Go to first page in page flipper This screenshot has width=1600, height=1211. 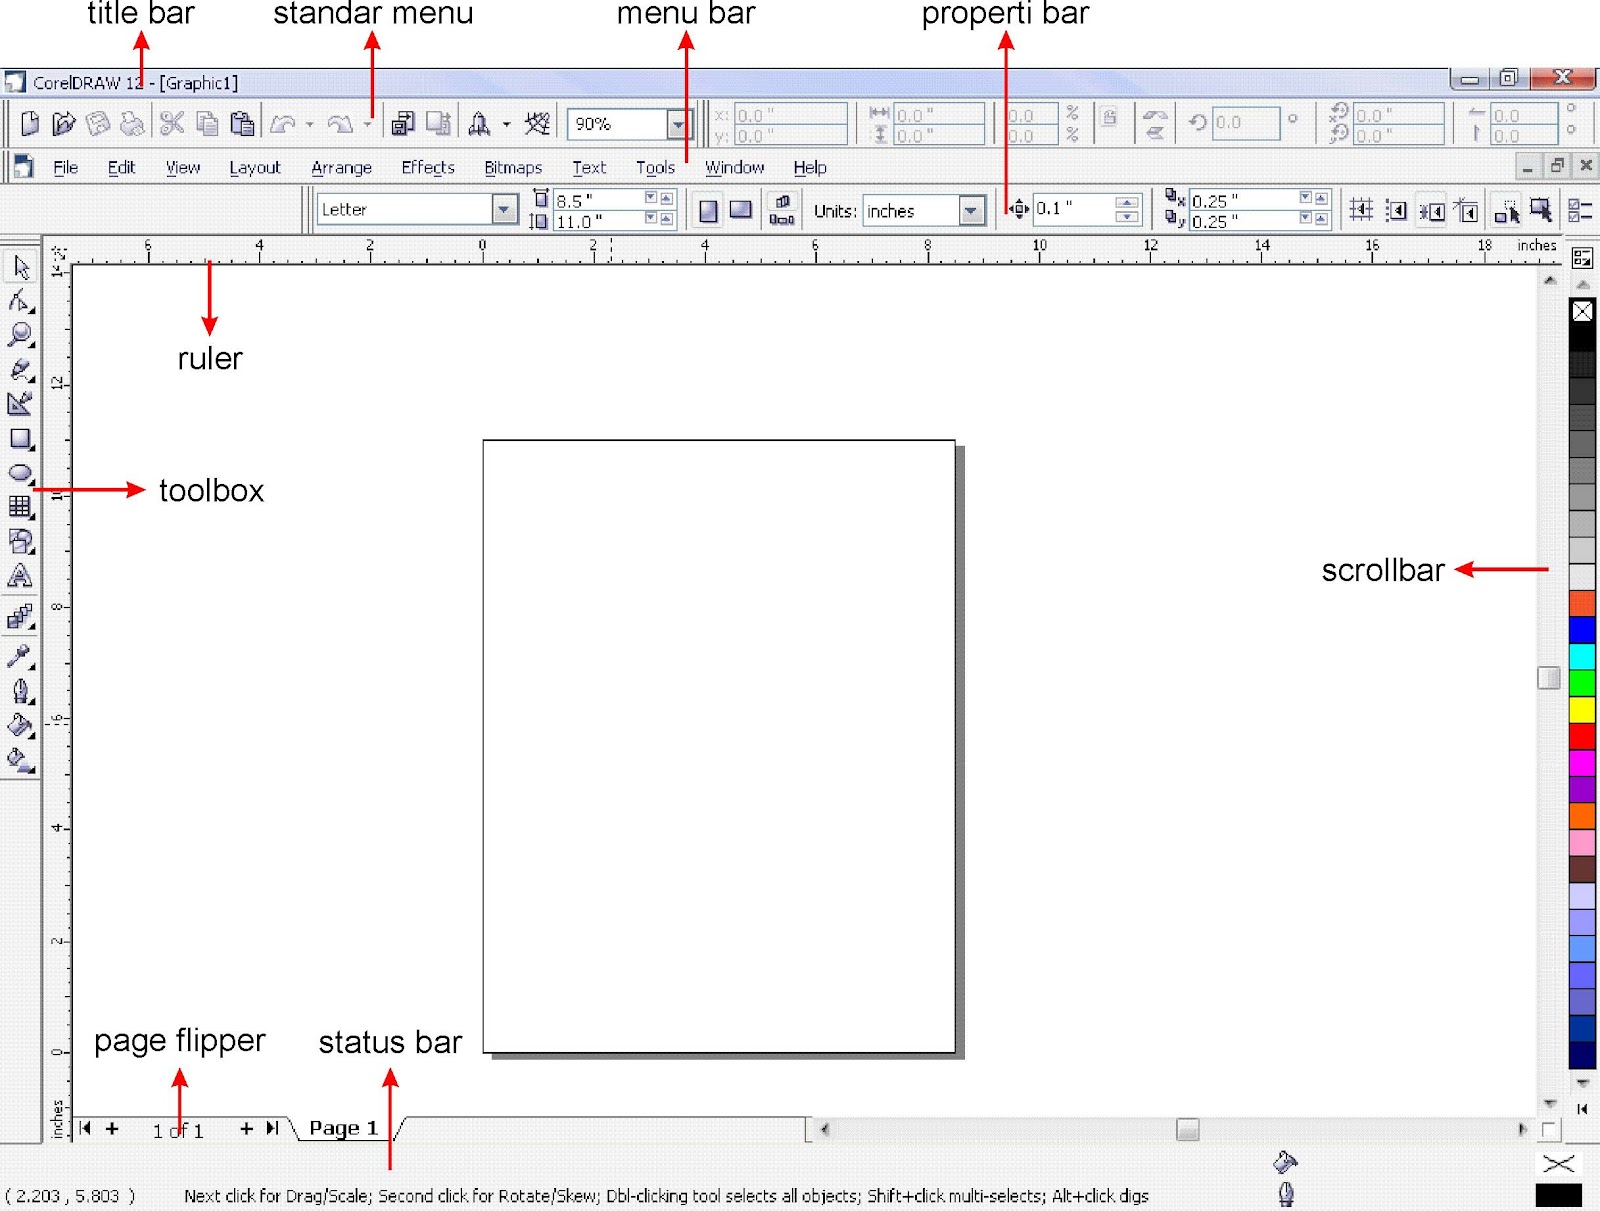click(85, 1128)
